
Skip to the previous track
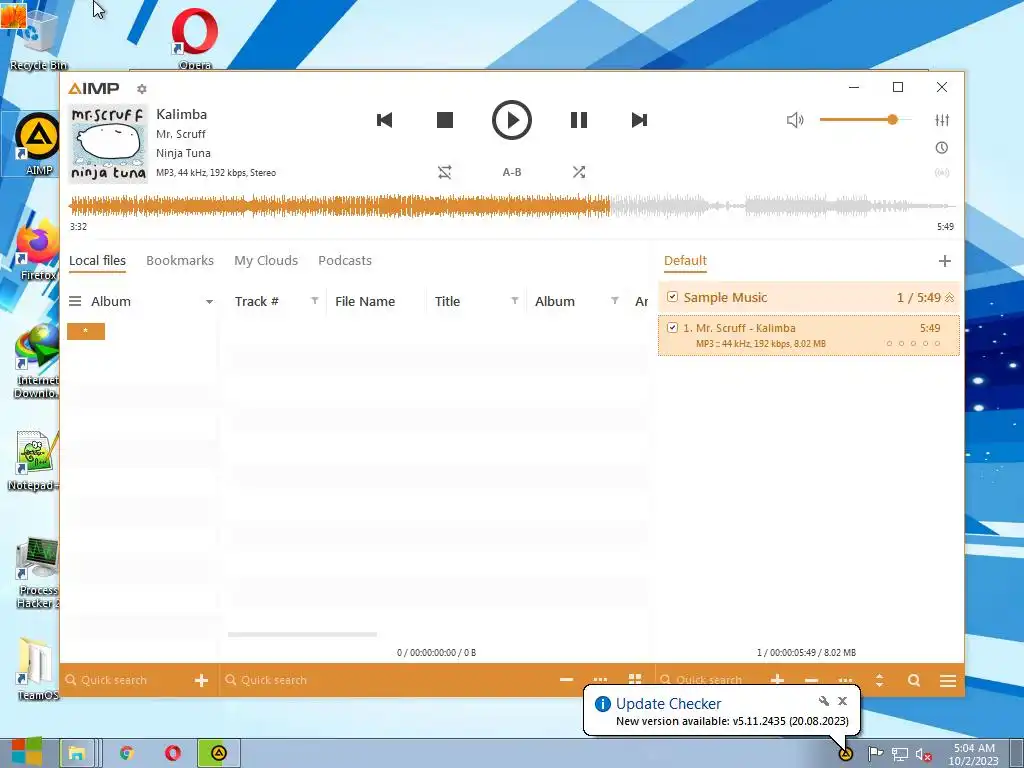[x=385, y=120]
